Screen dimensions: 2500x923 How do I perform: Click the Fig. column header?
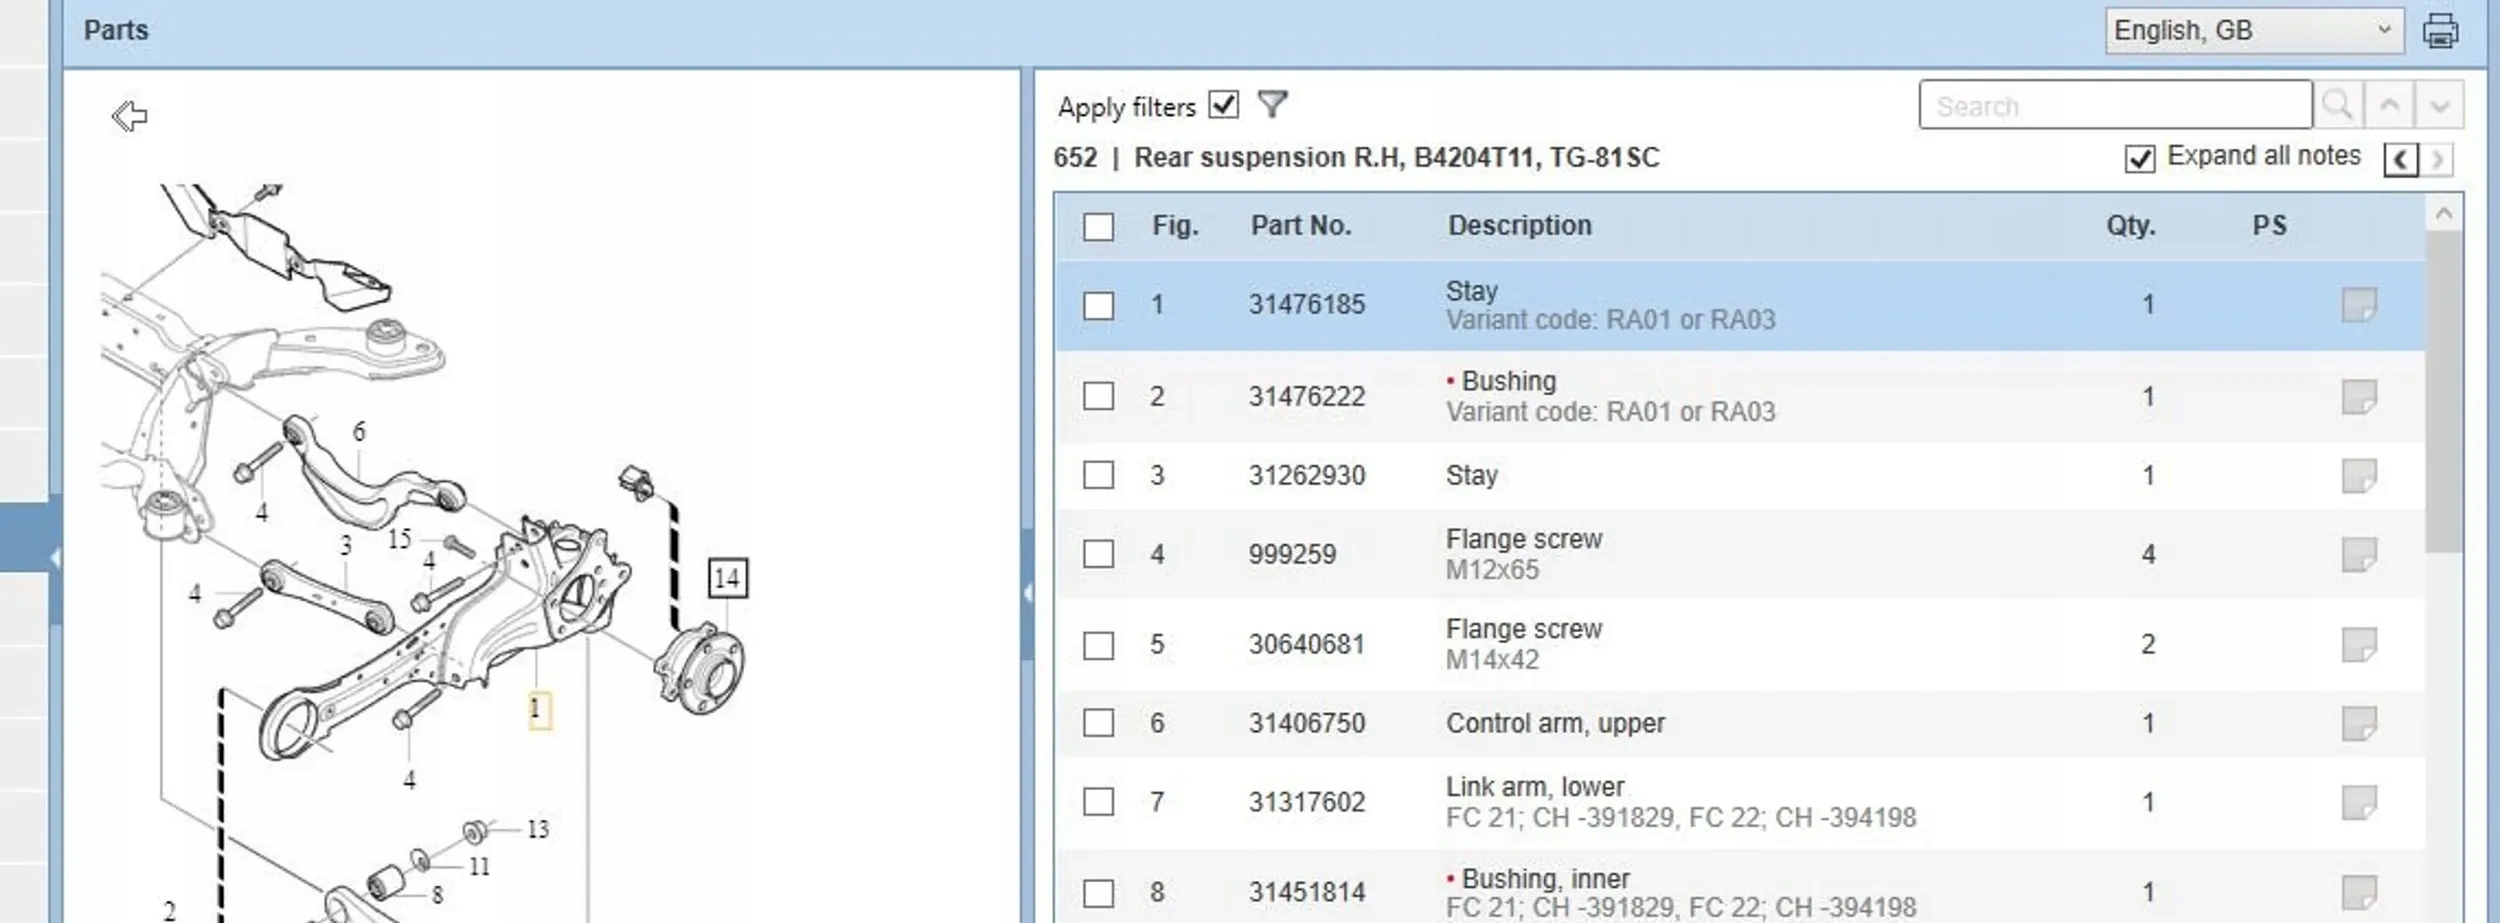click(1175, 226)
